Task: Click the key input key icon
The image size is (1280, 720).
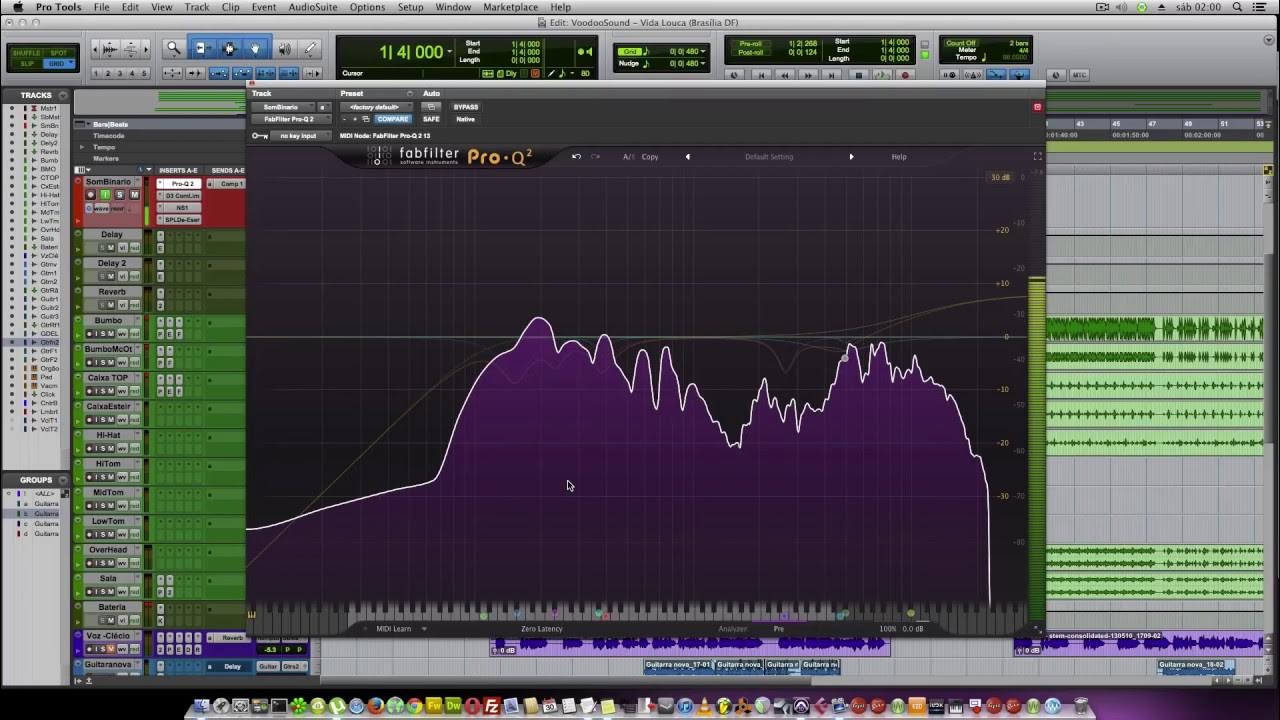Action: click(260, 135)
